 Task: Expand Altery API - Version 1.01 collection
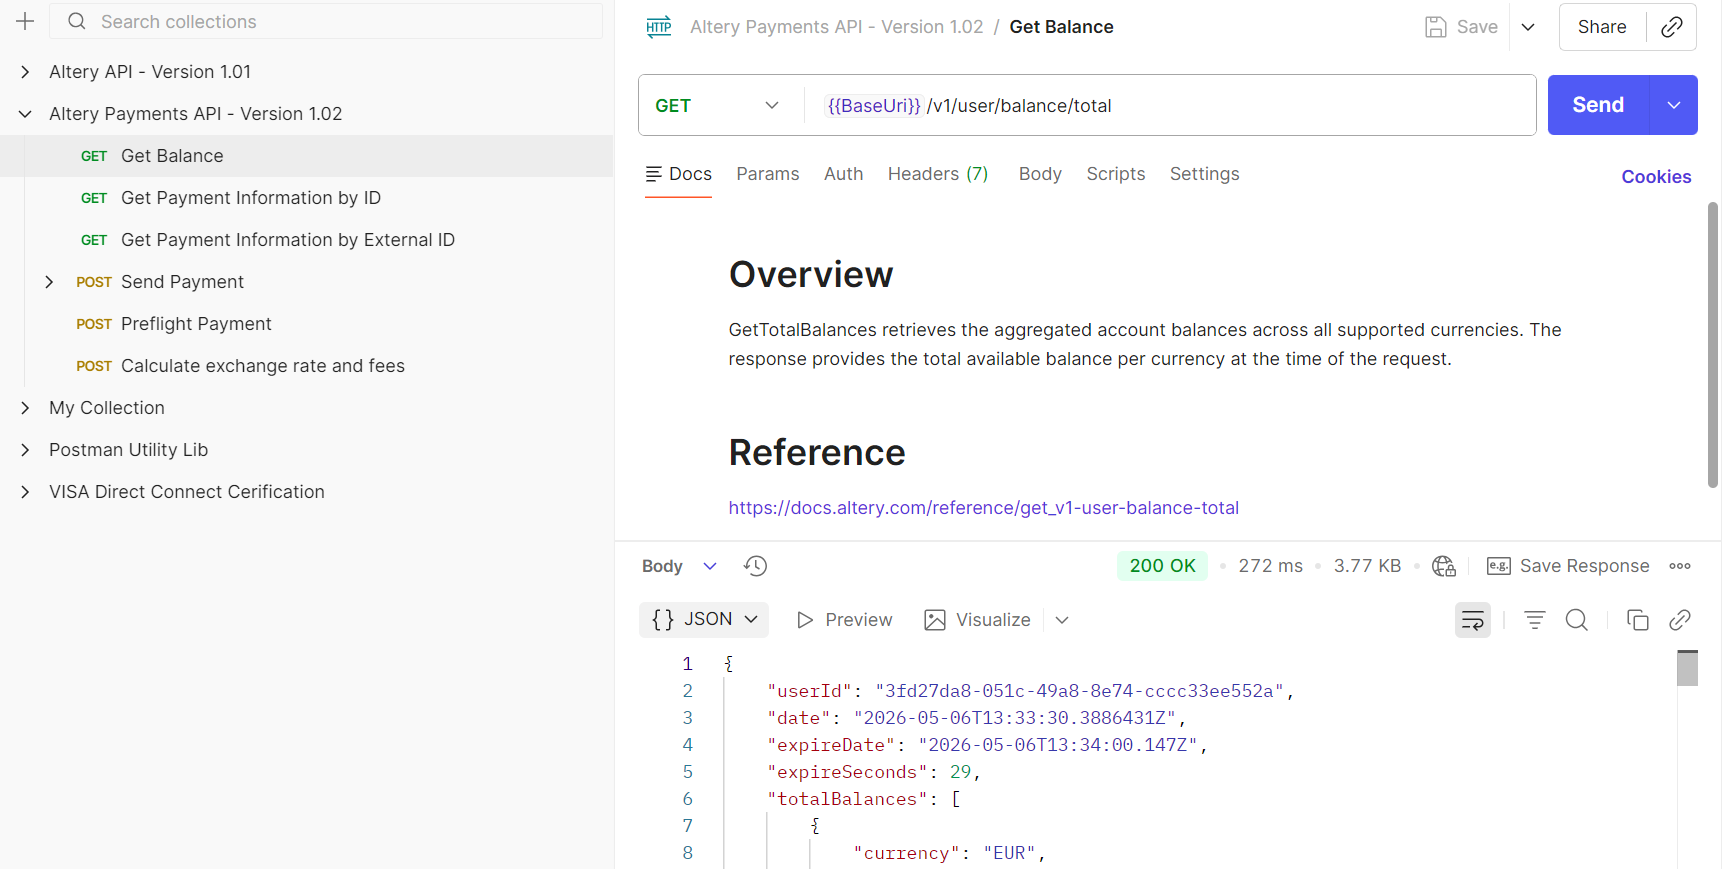point(25,72)
